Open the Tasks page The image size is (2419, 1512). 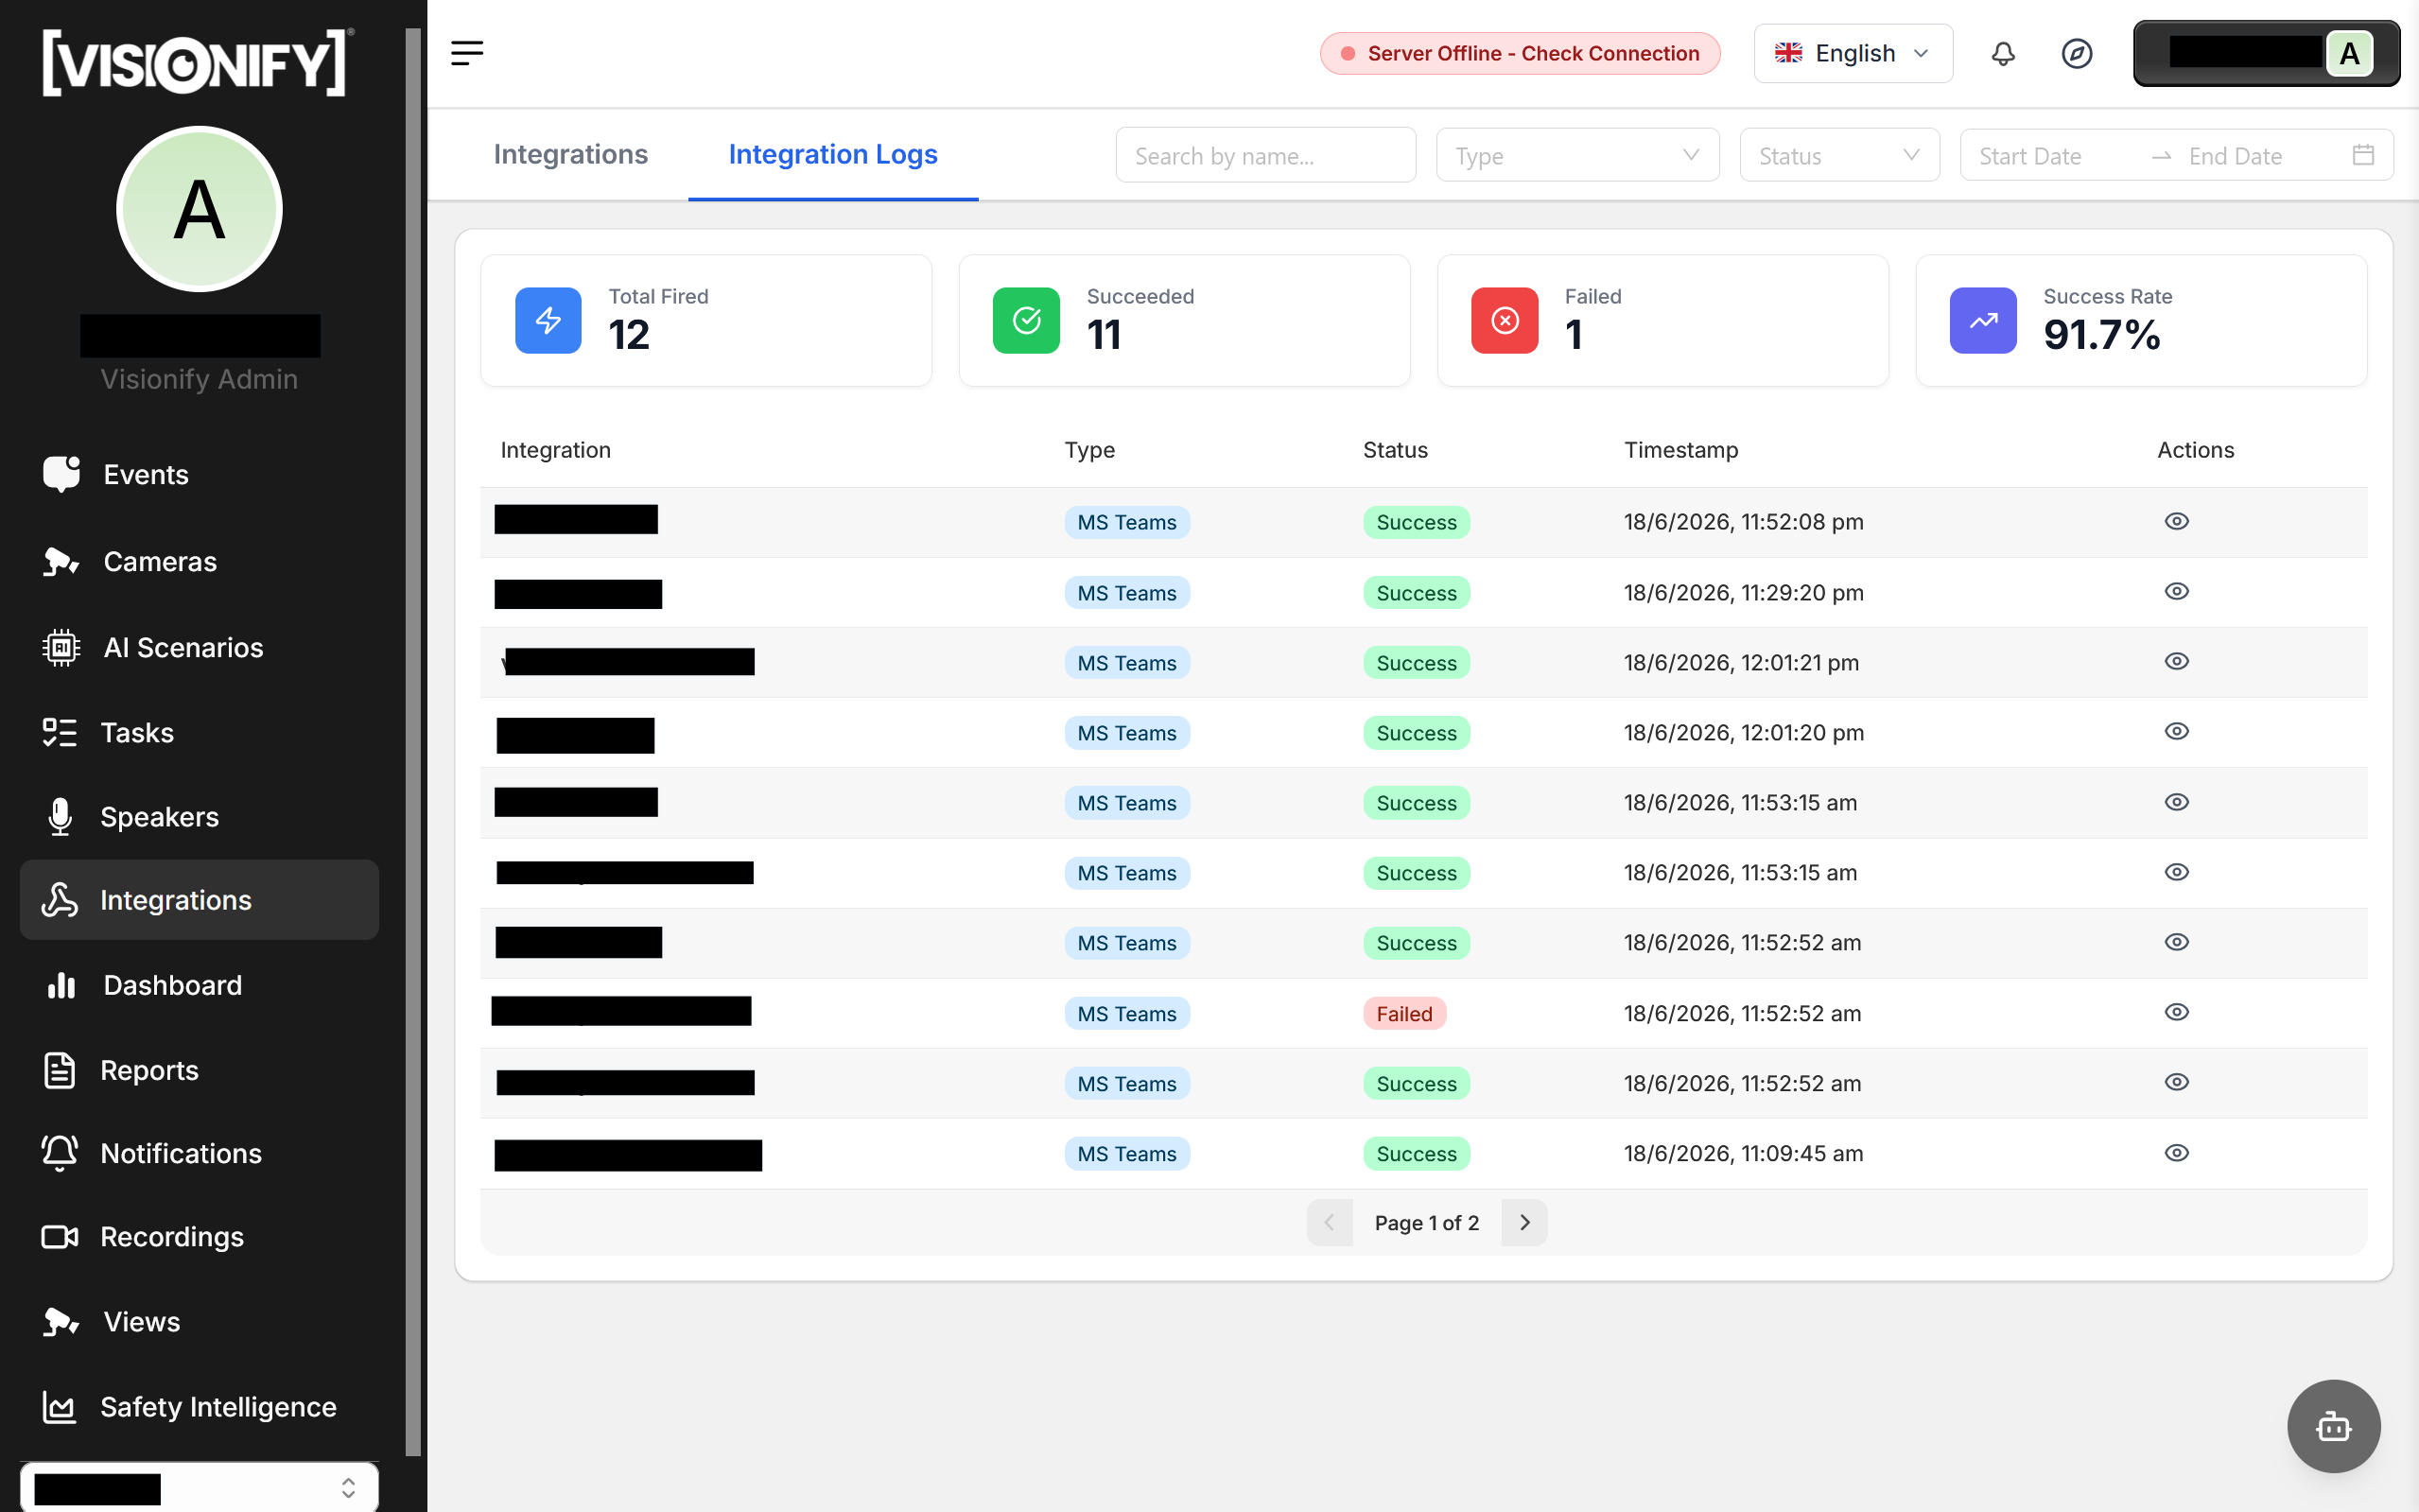pyautogui.click(x=199, y=732)
